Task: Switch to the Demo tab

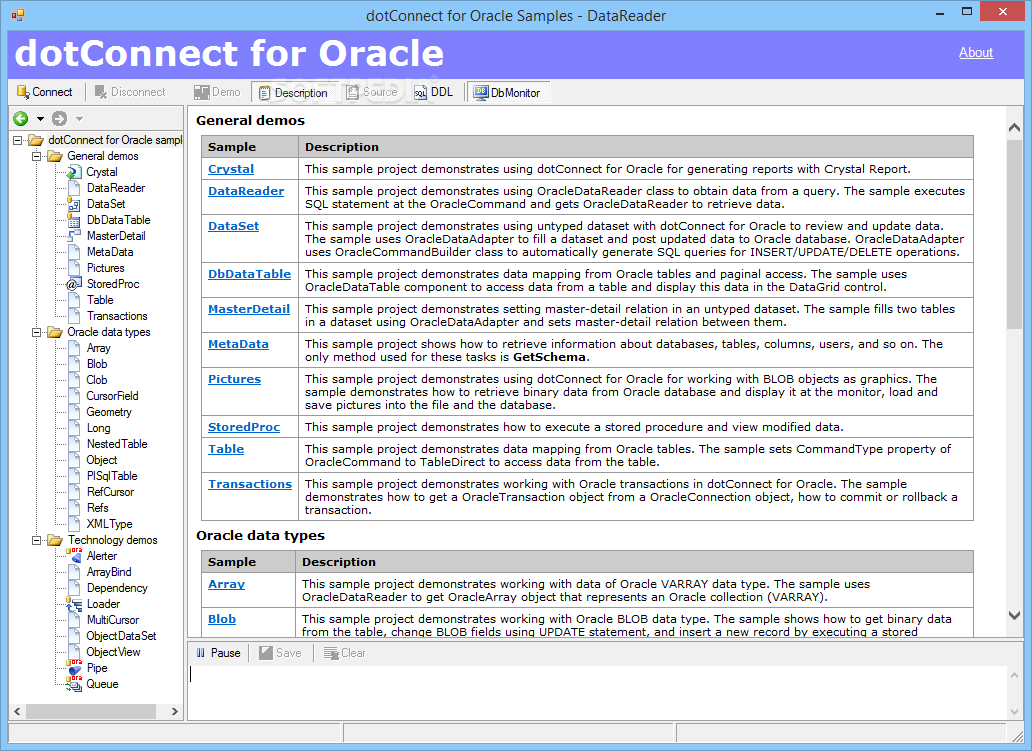Action: click(x=218, y=92)
